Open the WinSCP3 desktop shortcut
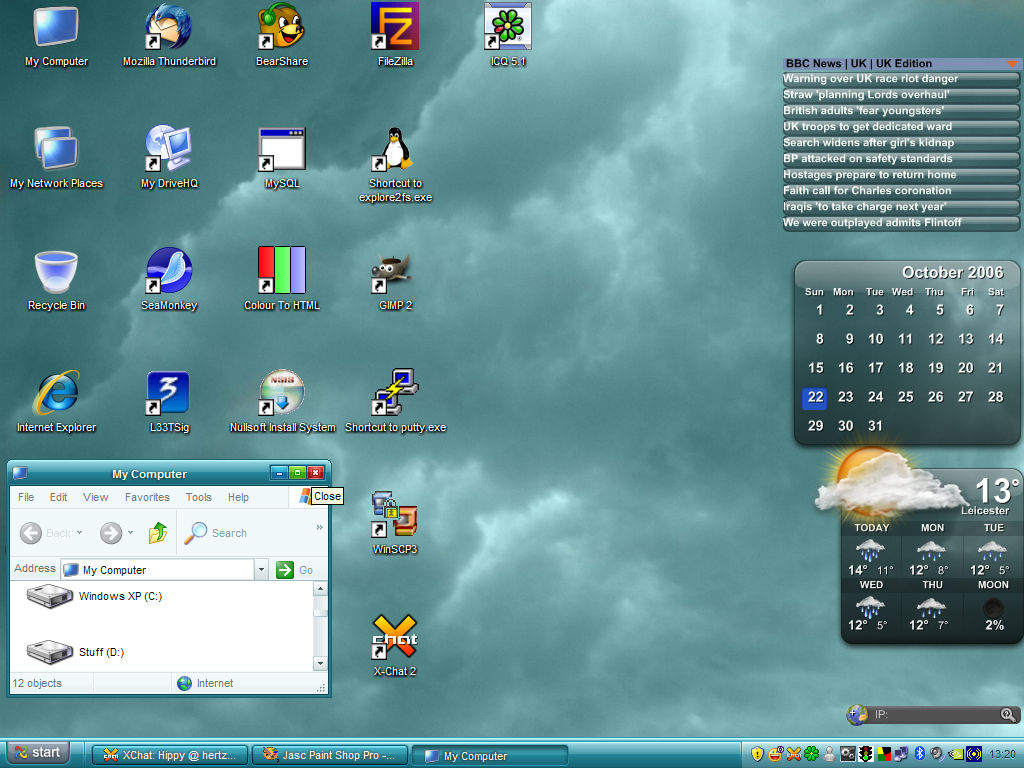This screenshot has width=1024, height=768. [x=394, y=523]
